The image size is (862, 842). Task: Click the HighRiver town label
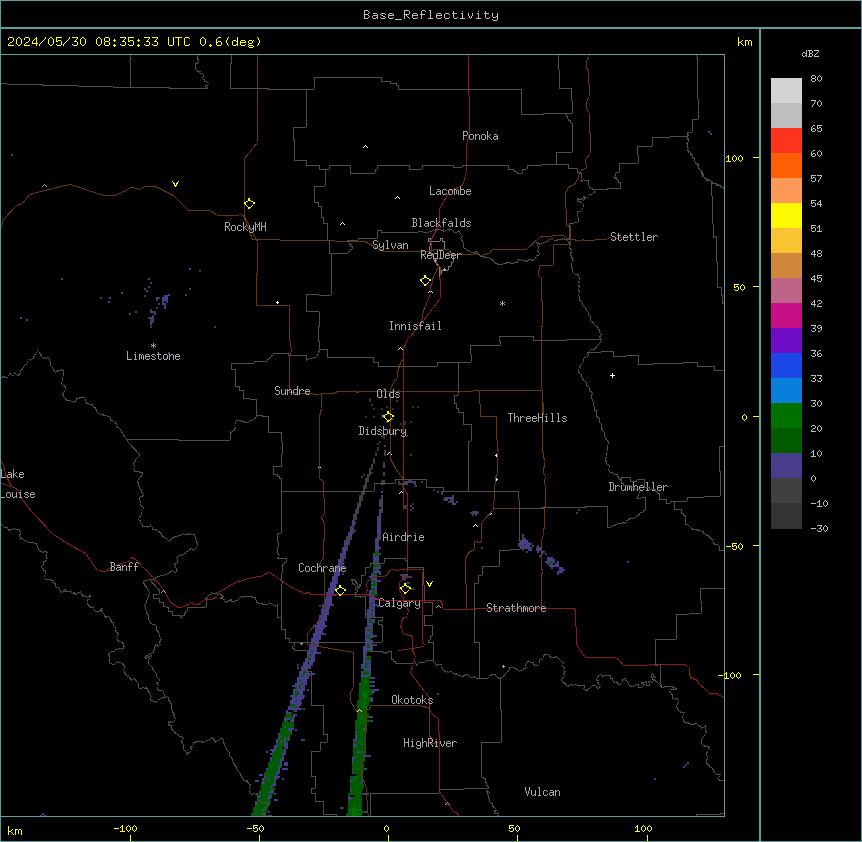[430, 743]
